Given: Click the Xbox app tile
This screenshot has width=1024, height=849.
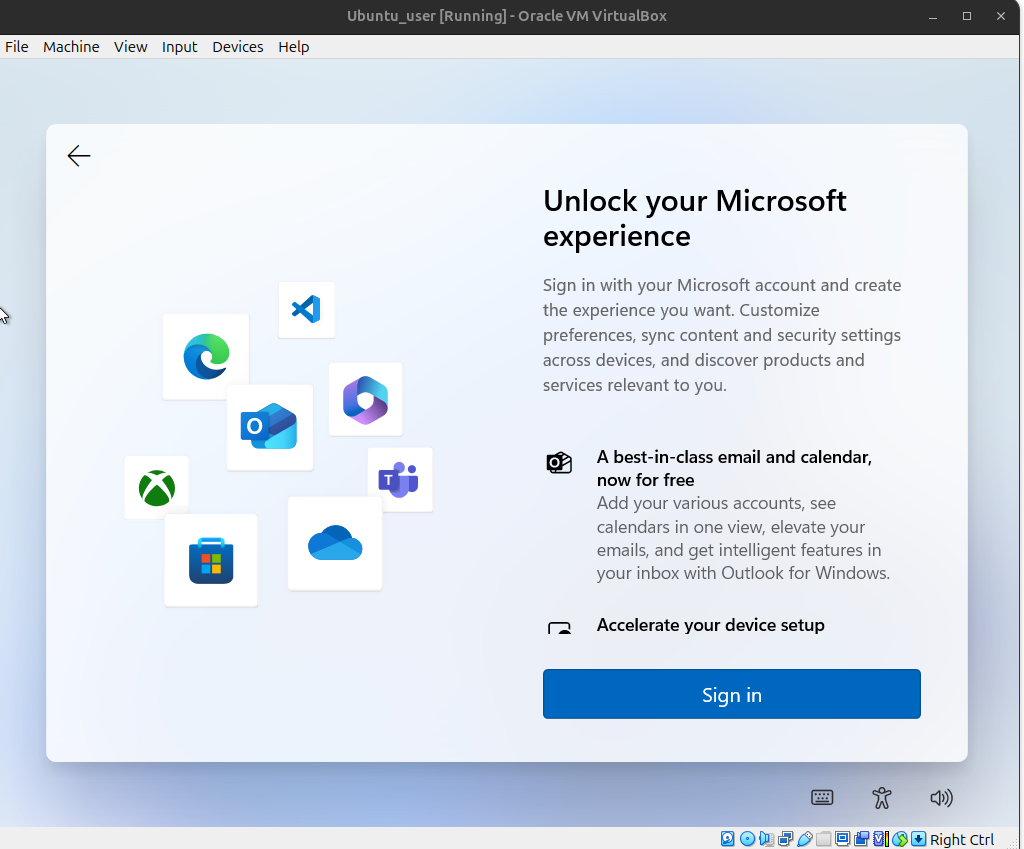Looking at the screenshot, I should 157,488.
